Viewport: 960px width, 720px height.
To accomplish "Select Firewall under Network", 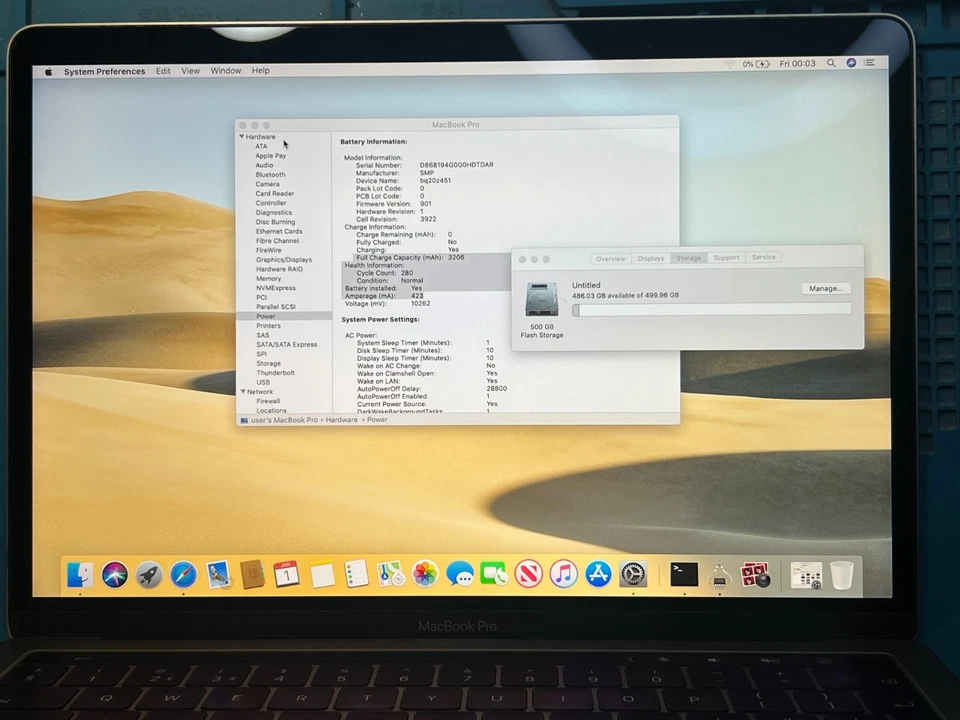I will coord(268,401).
